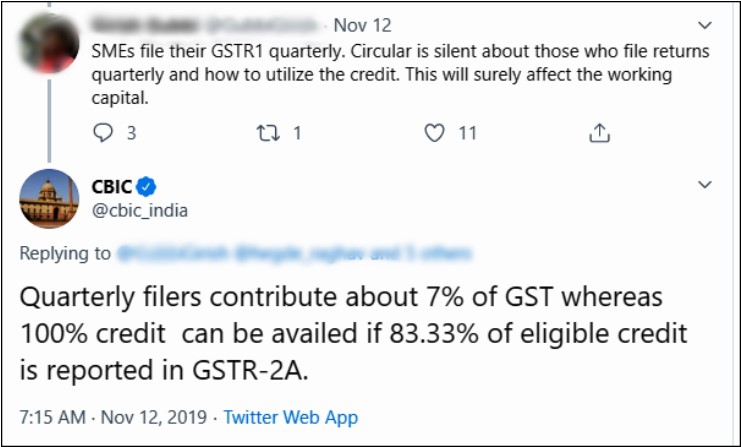Open the share icon on first tweet
The image size is (741, 447).
pos(599,133)
